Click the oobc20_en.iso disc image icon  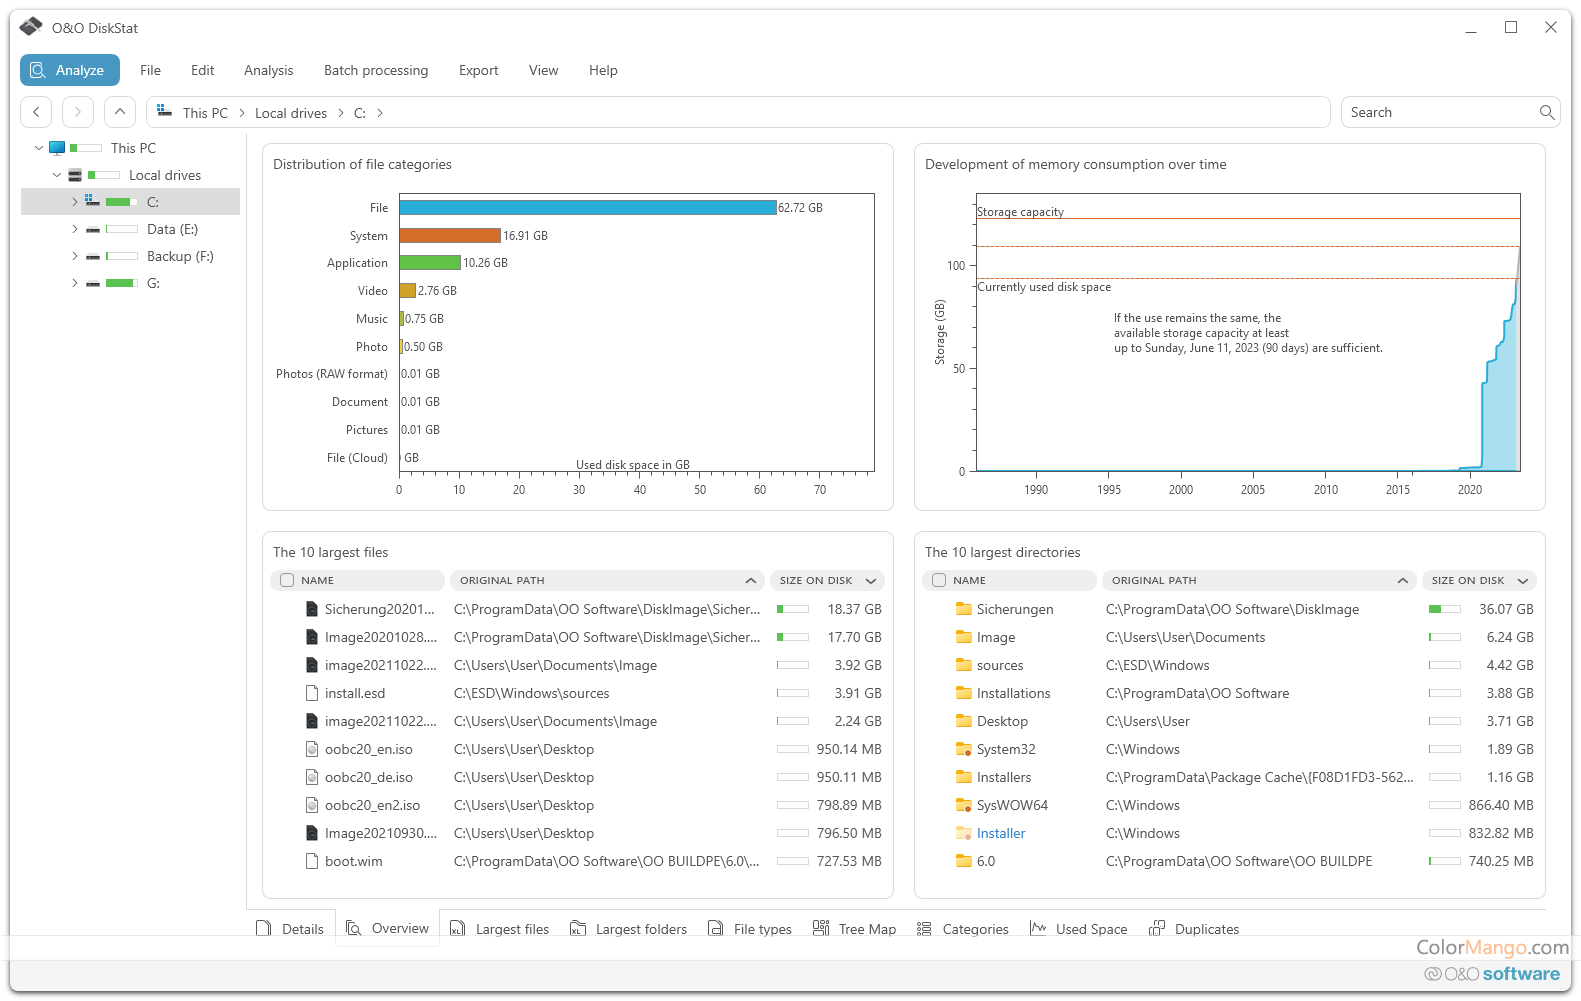point(312,749)
